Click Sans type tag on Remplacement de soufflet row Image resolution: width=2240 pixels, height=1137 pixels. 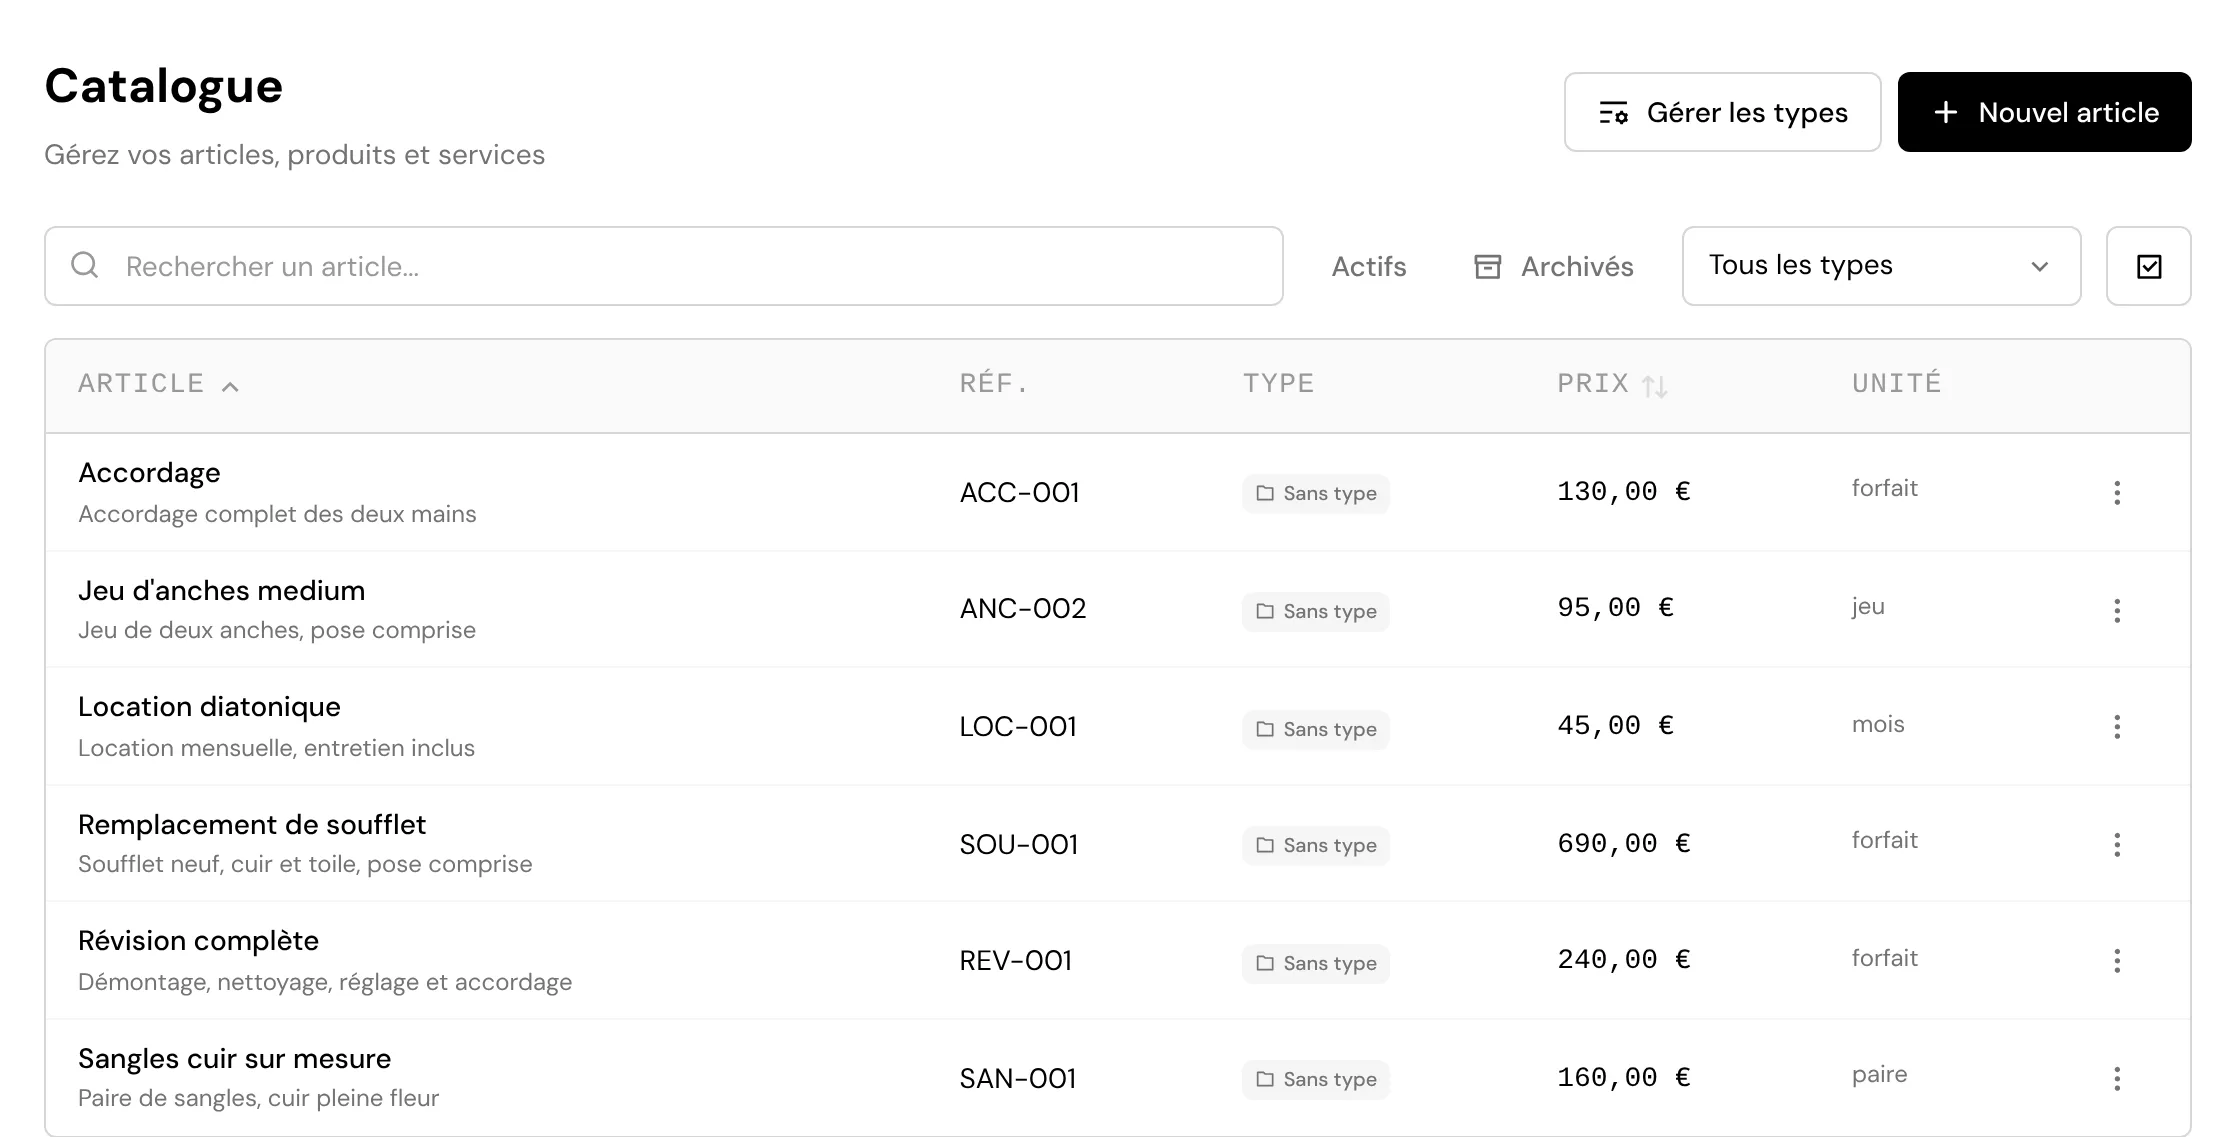[x=1316, y=845]
